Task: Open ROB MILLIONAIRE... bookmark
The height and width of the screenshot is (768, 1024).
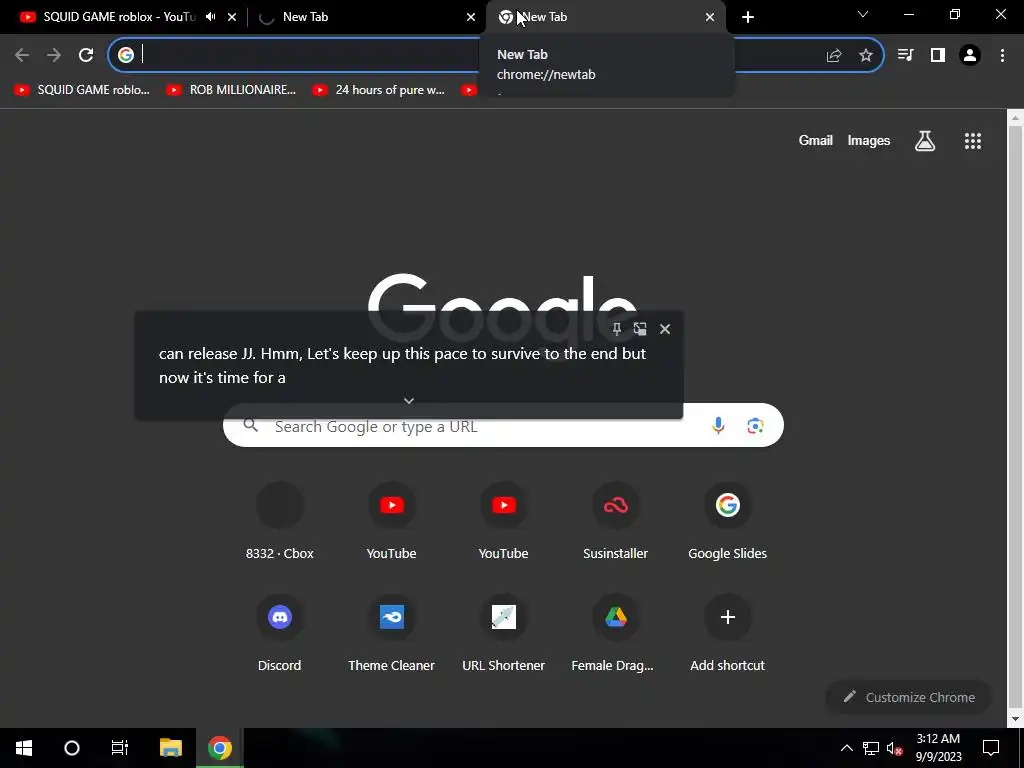Action: (232, 90)
